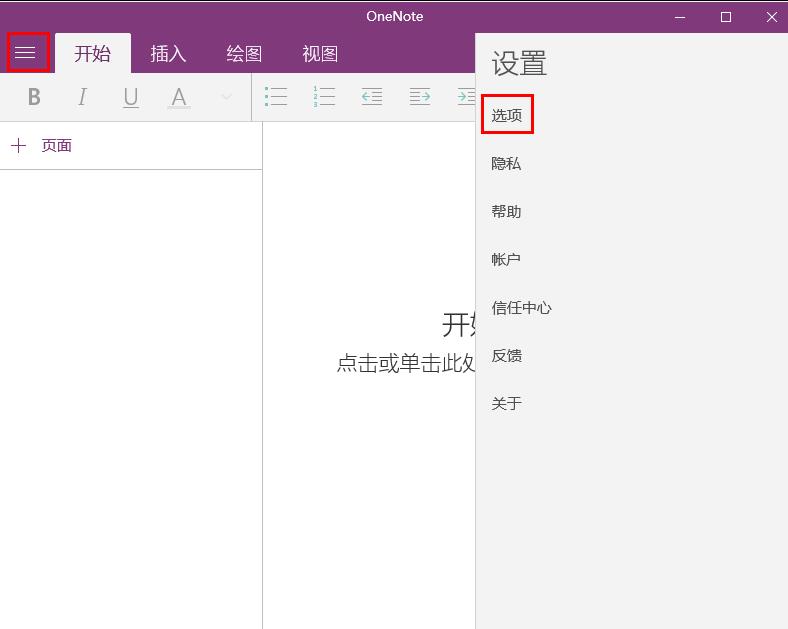The height and width of the screenshot is (629, 788).
Task: Open 选项 in settings
Action: point(507,115)
